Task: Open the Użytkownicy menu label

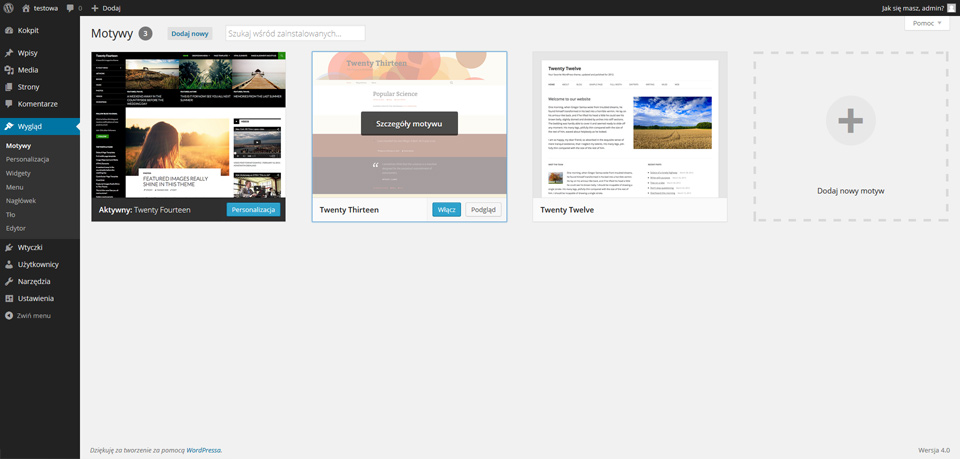Action: pyautogui.click(x=39, y=265)
